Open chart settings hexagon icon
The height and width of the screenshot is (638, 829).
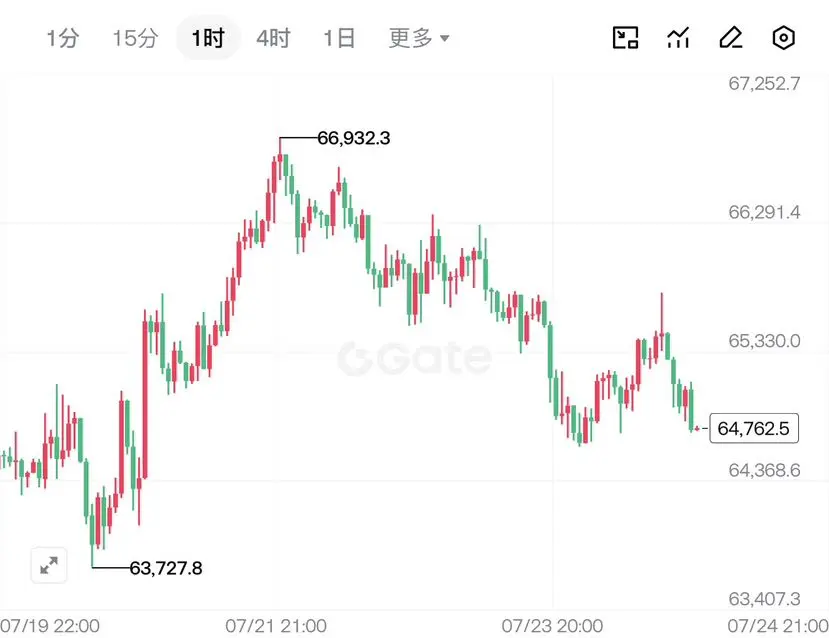click(784, 38)
